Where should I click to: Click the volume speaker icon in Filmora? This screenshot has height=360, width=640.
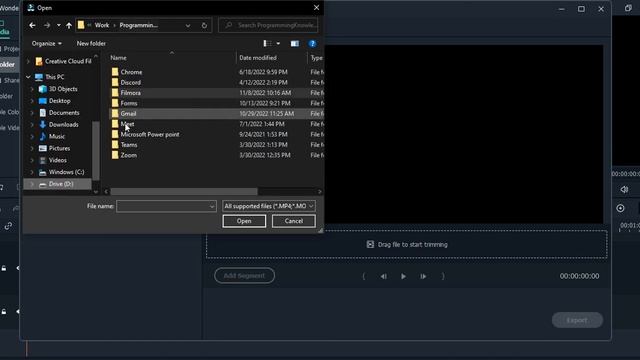pos(624,189)
